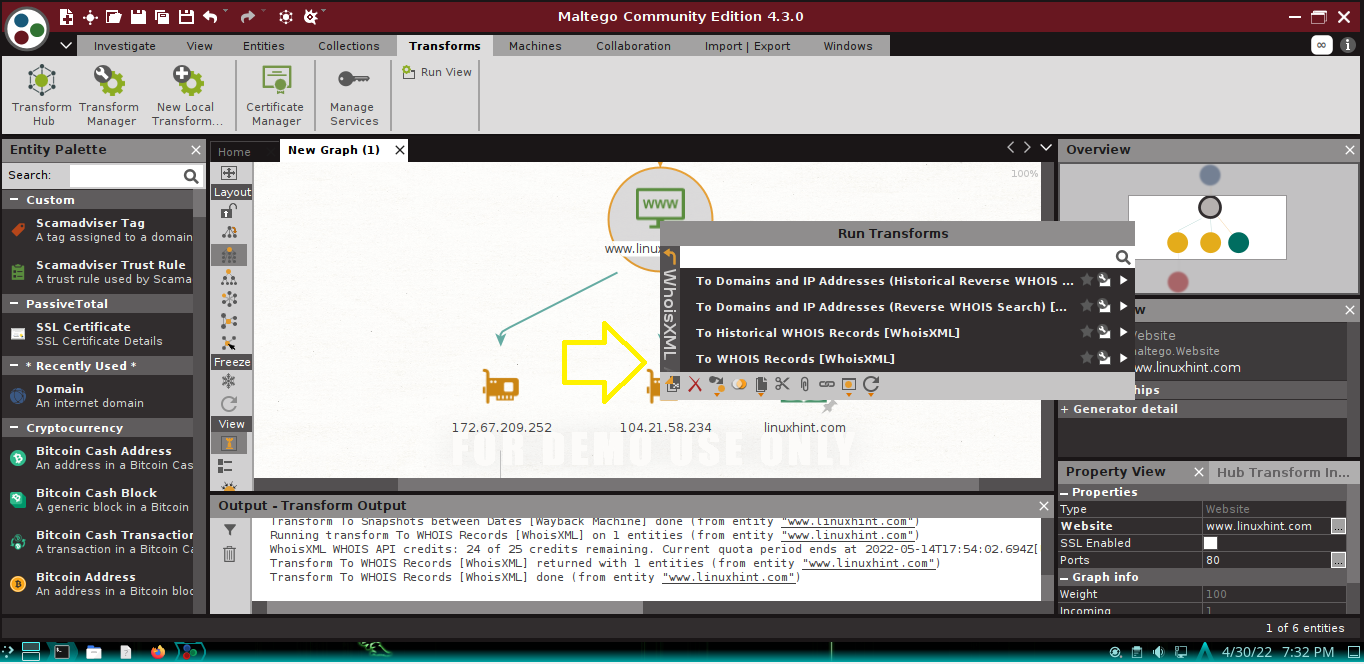Click the paperclip attach icon
This screenshot has height=664, width=1364.
(804, 384)
